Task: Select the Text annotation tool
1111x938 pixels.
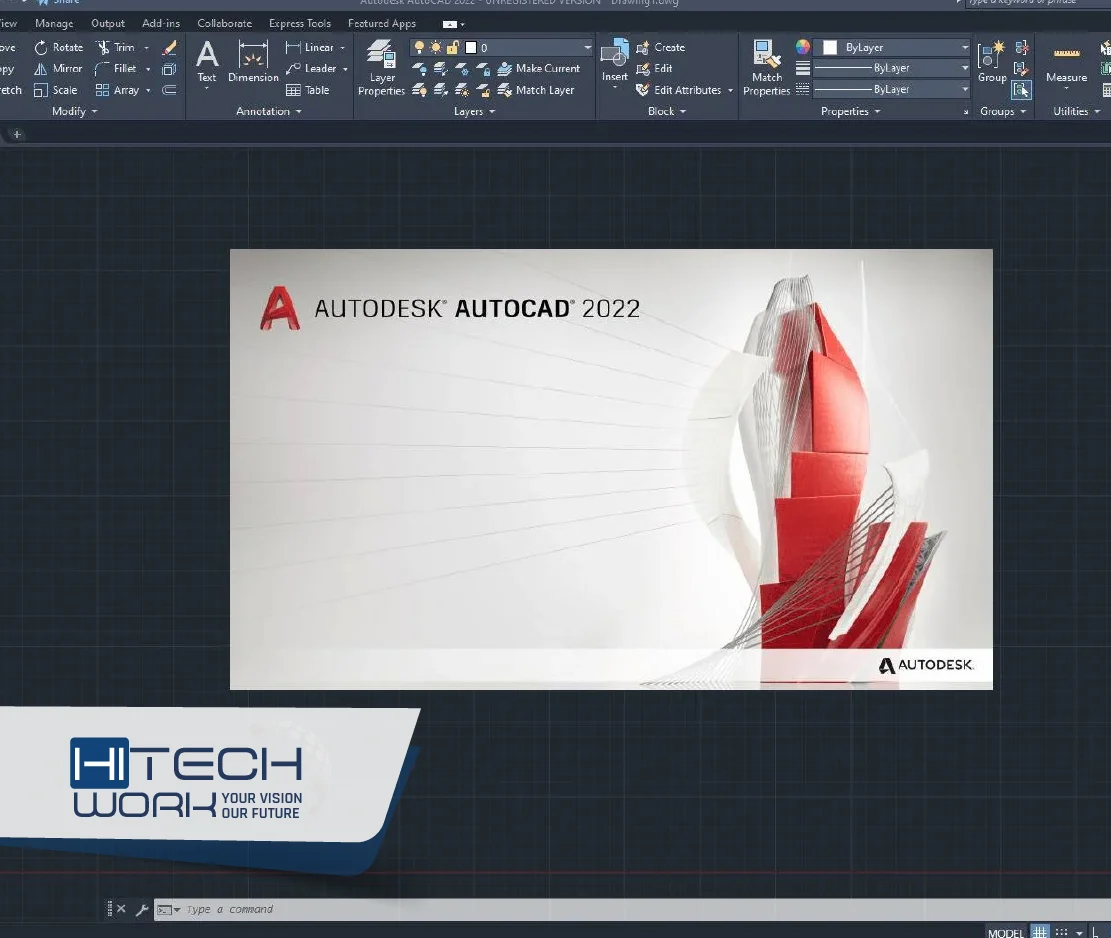Action: tap(207, 62)
